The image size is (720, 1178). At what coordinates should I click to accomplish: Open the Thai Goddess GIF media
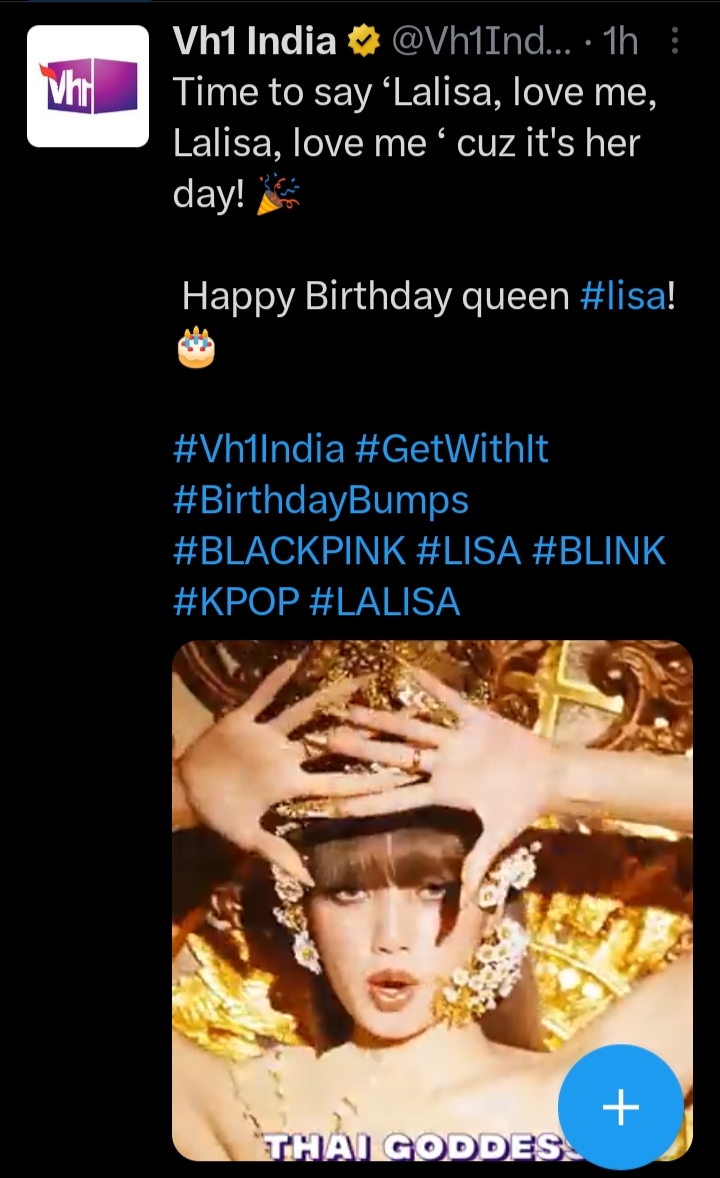[432, 900]
